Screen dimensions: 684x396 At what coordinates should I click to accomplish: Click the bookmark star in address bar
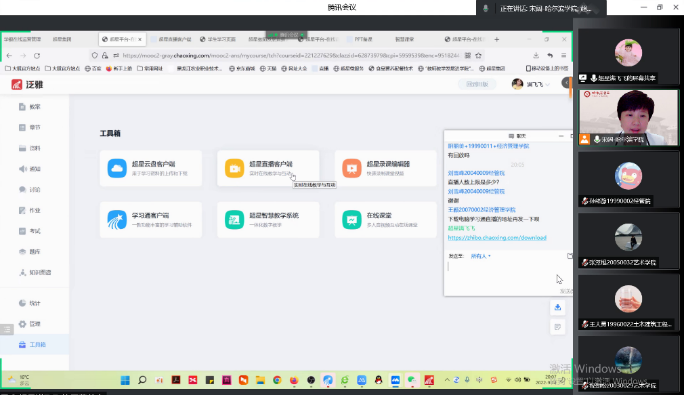coord(478,55)
